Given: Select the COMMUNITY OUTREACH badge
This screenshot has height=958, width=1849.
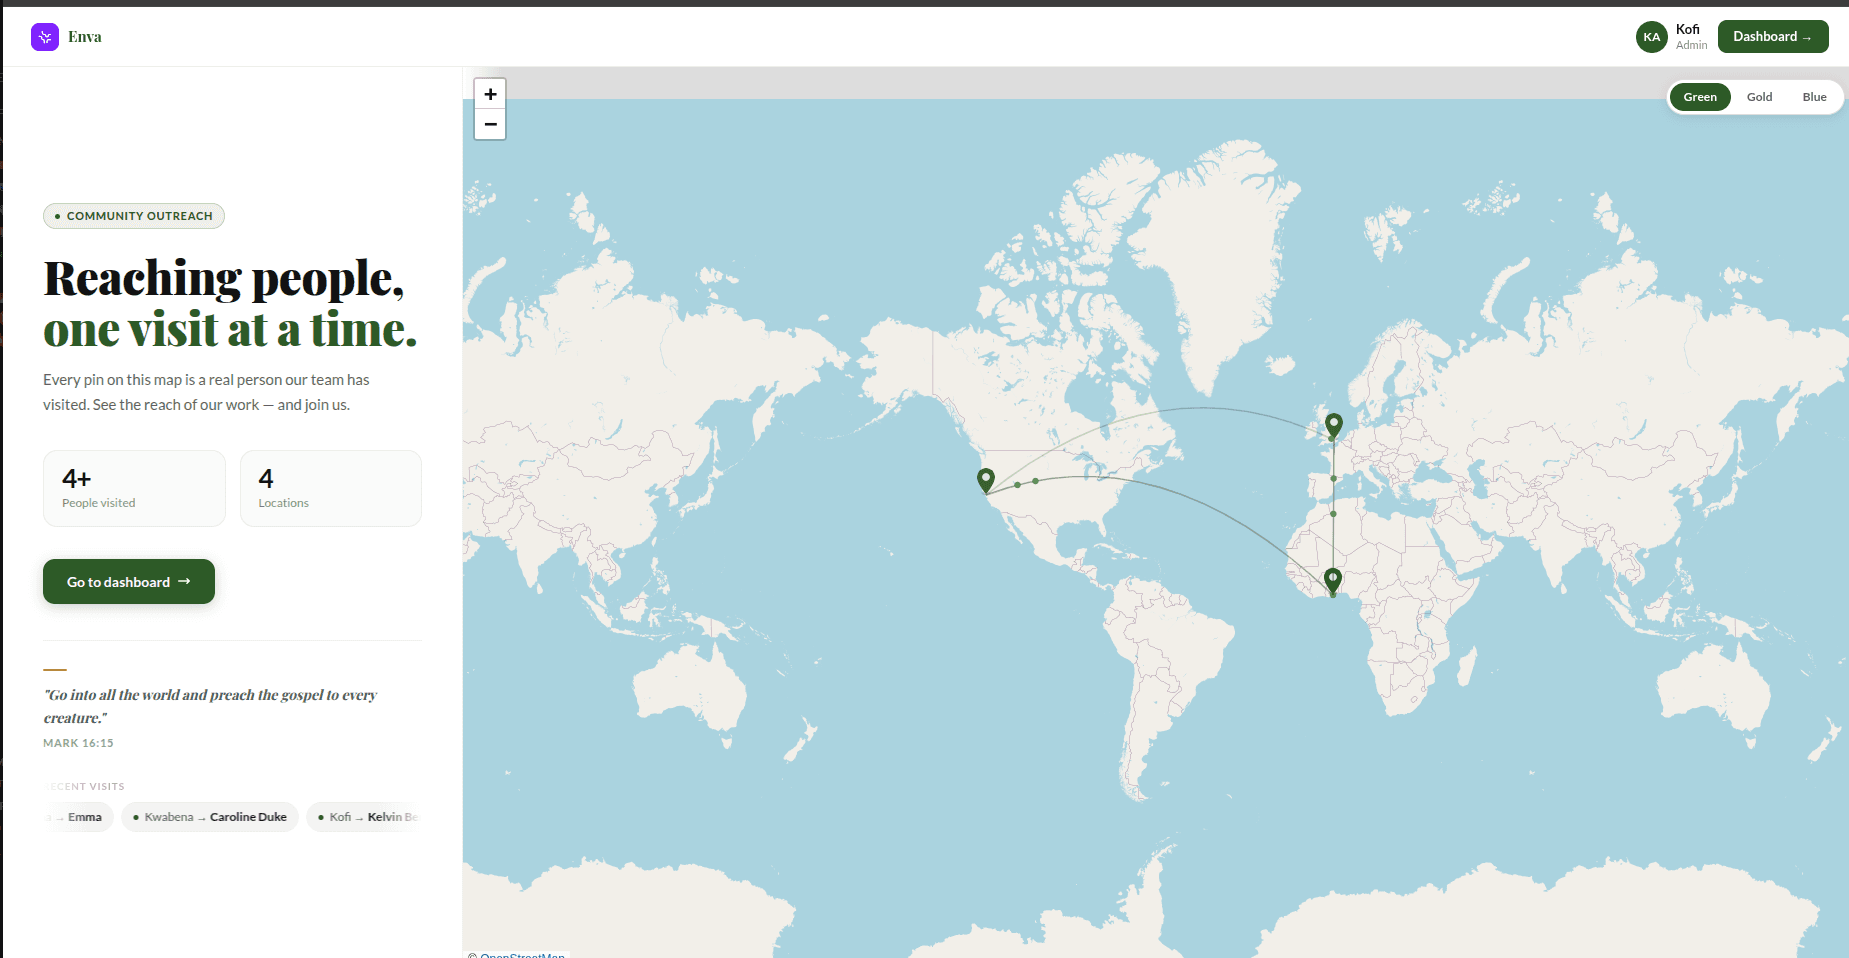Looking at the screenshot, I should tap(133, 216).
